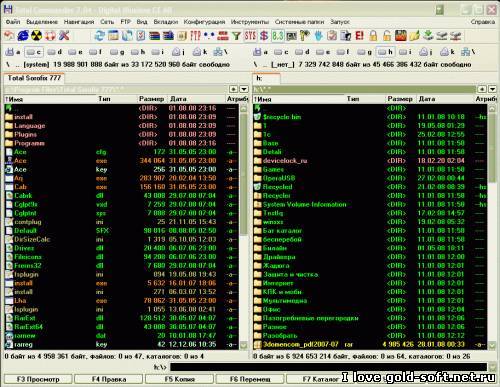Viewport: 500px width, 387px height.
Task: Select the Plugins folder in left panel
Action: [122, 134]
